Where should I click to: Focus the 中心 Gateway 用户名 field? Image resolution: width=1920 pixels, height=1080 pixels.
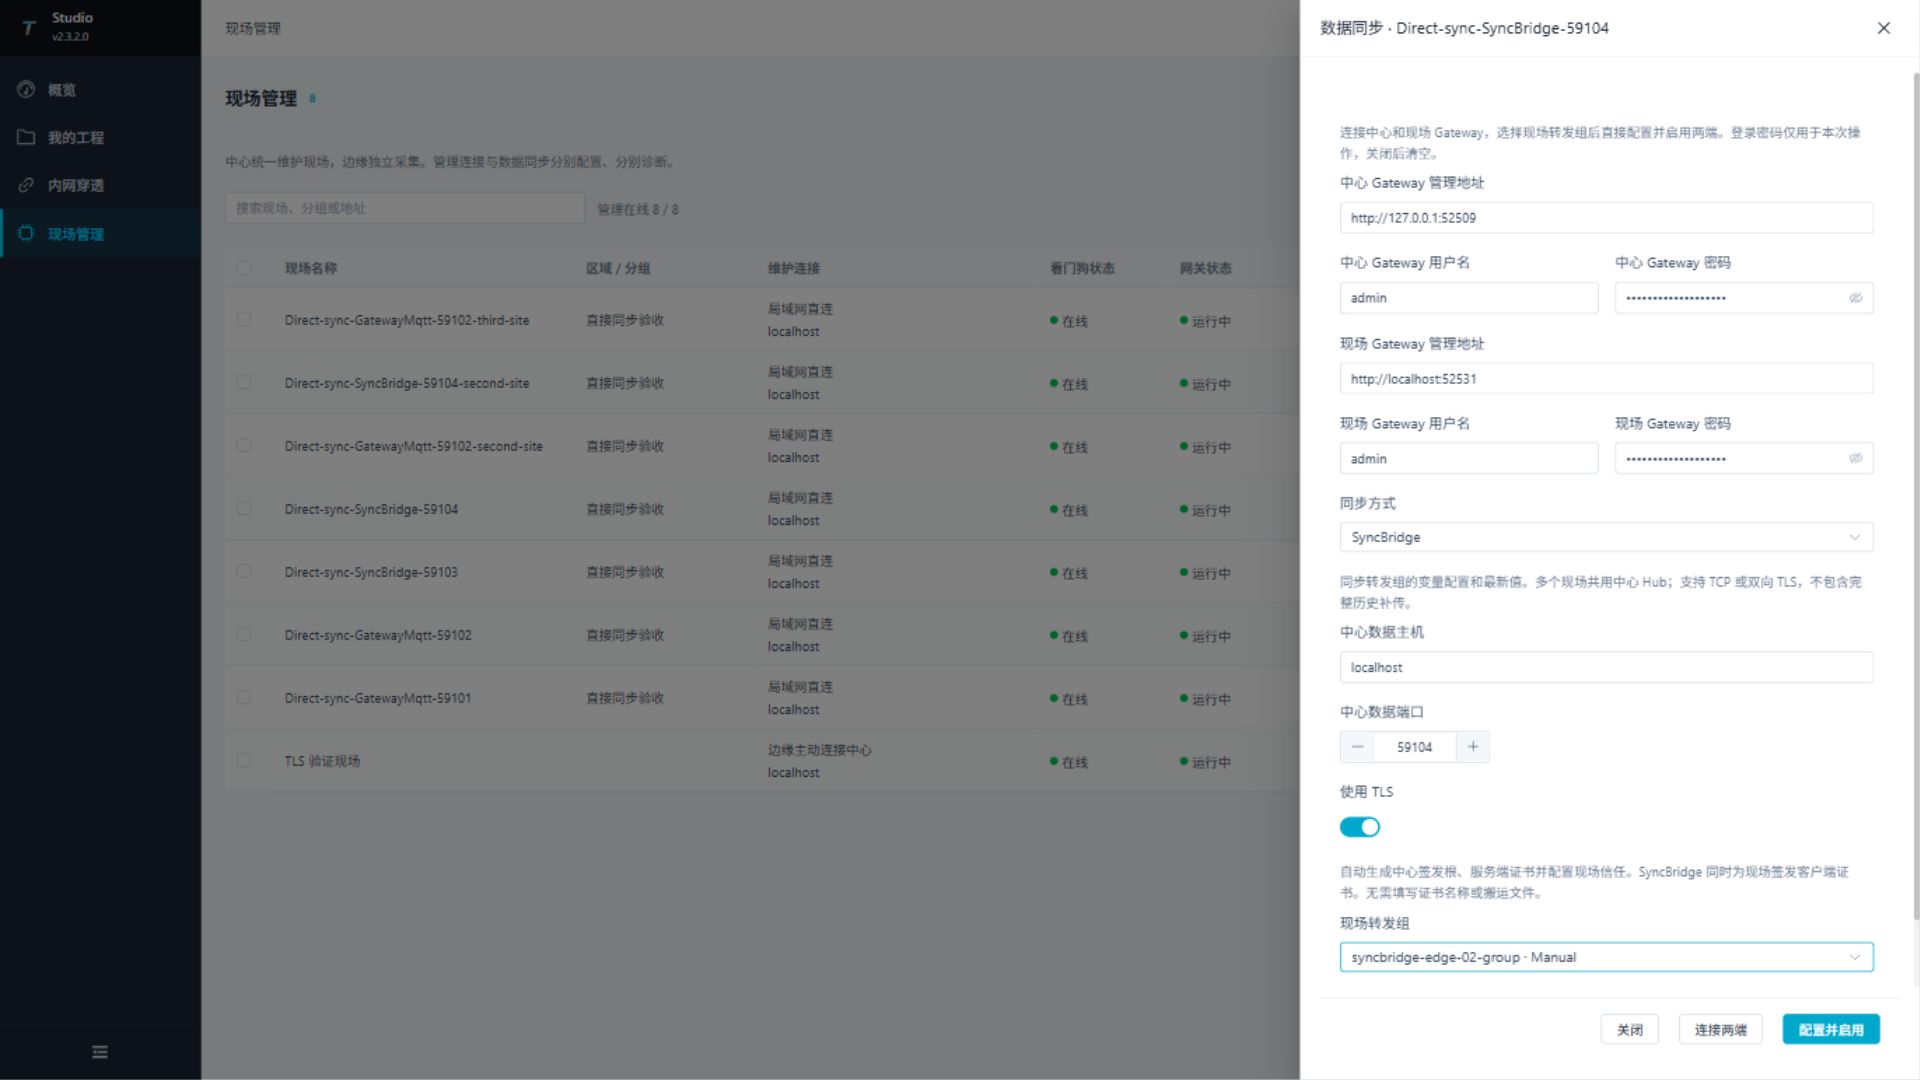click(x=1469, y=298)
